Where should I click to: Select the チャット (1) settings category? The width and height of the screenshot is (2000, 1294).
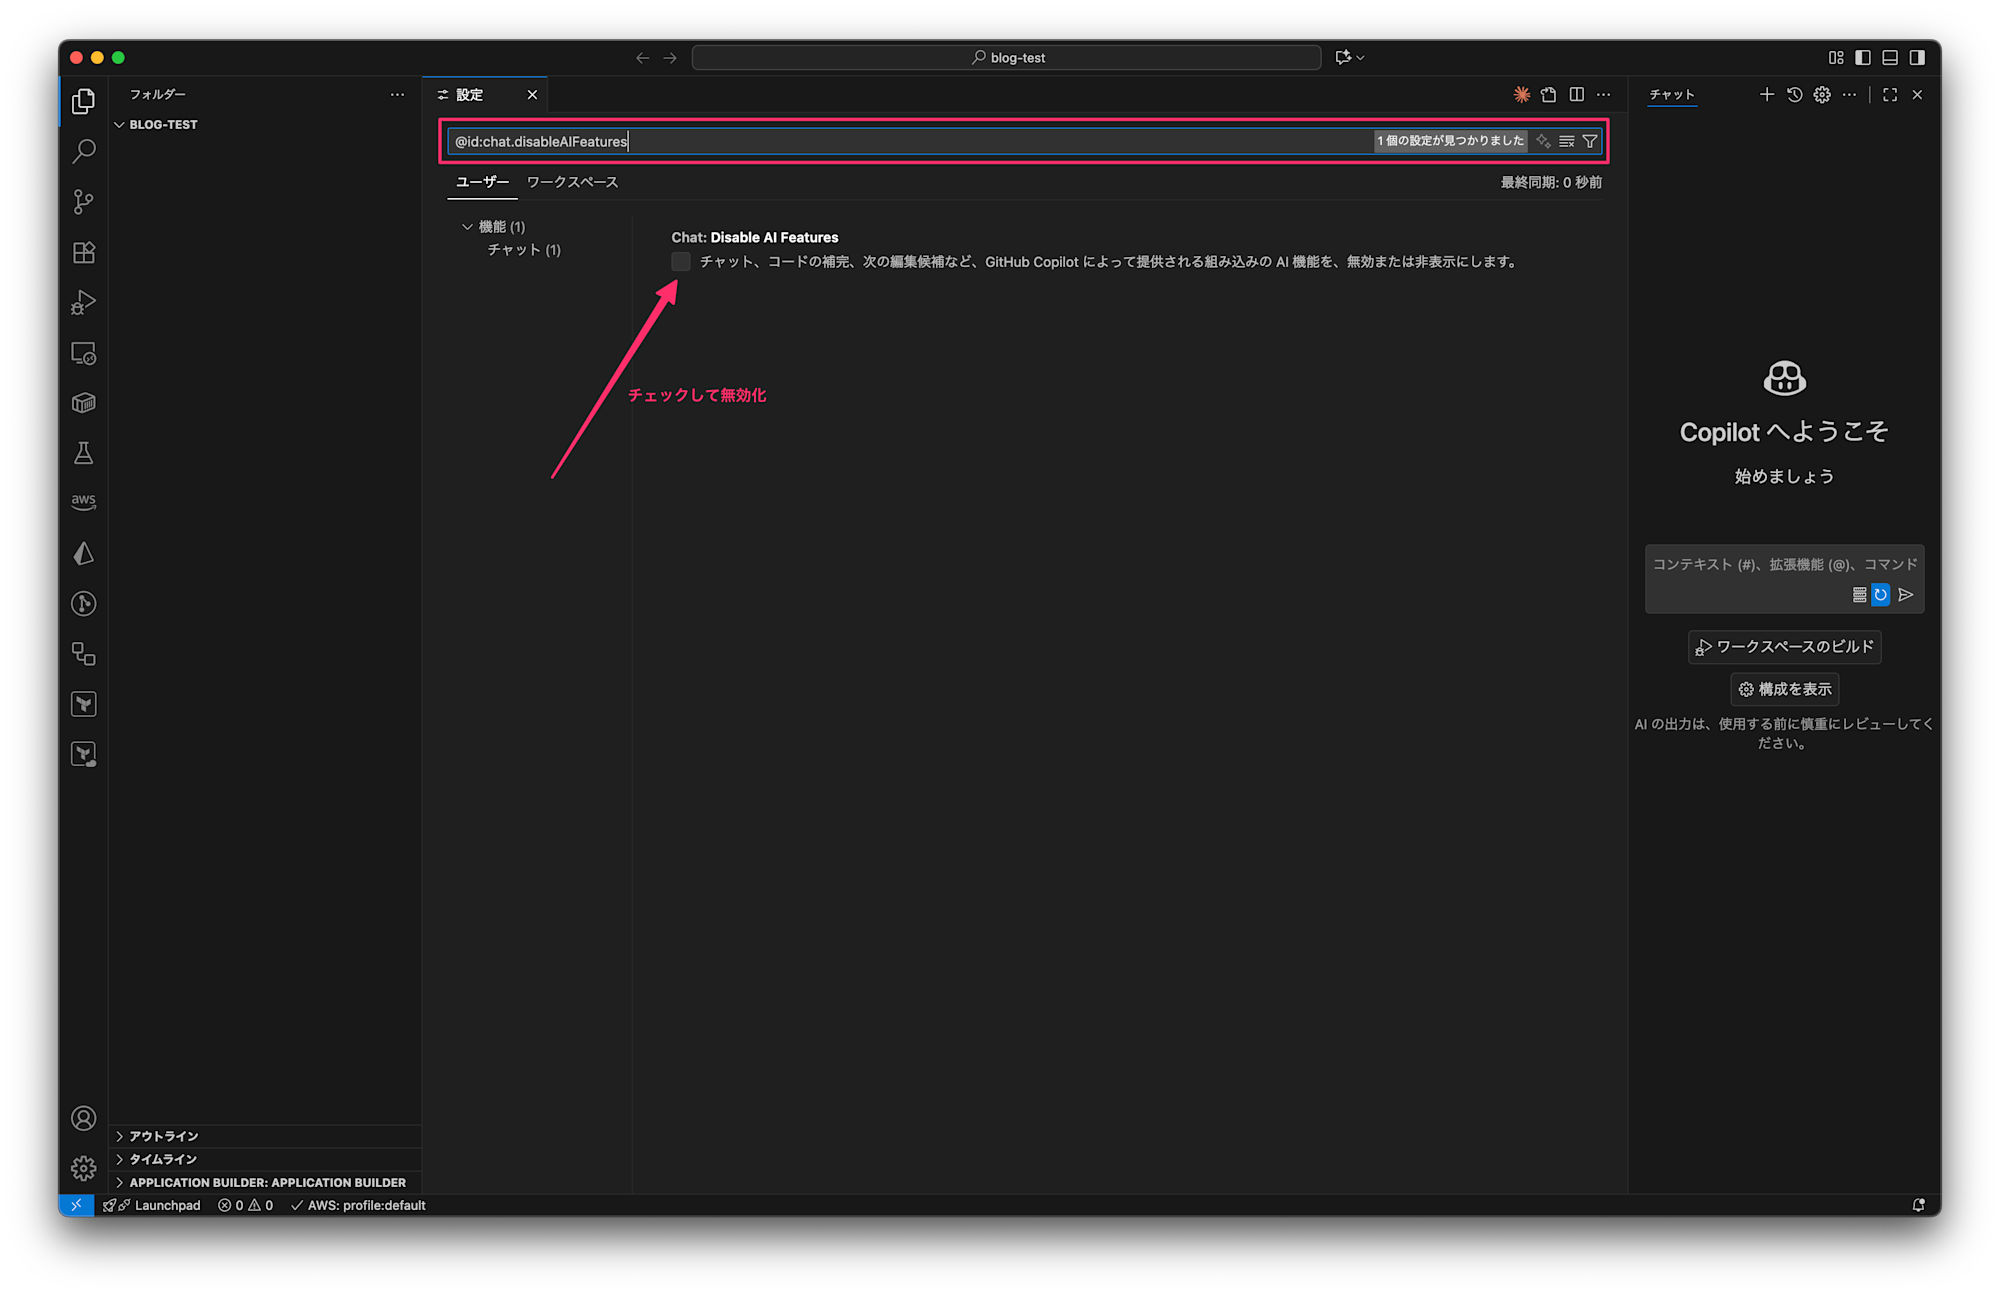coord(524,250)
